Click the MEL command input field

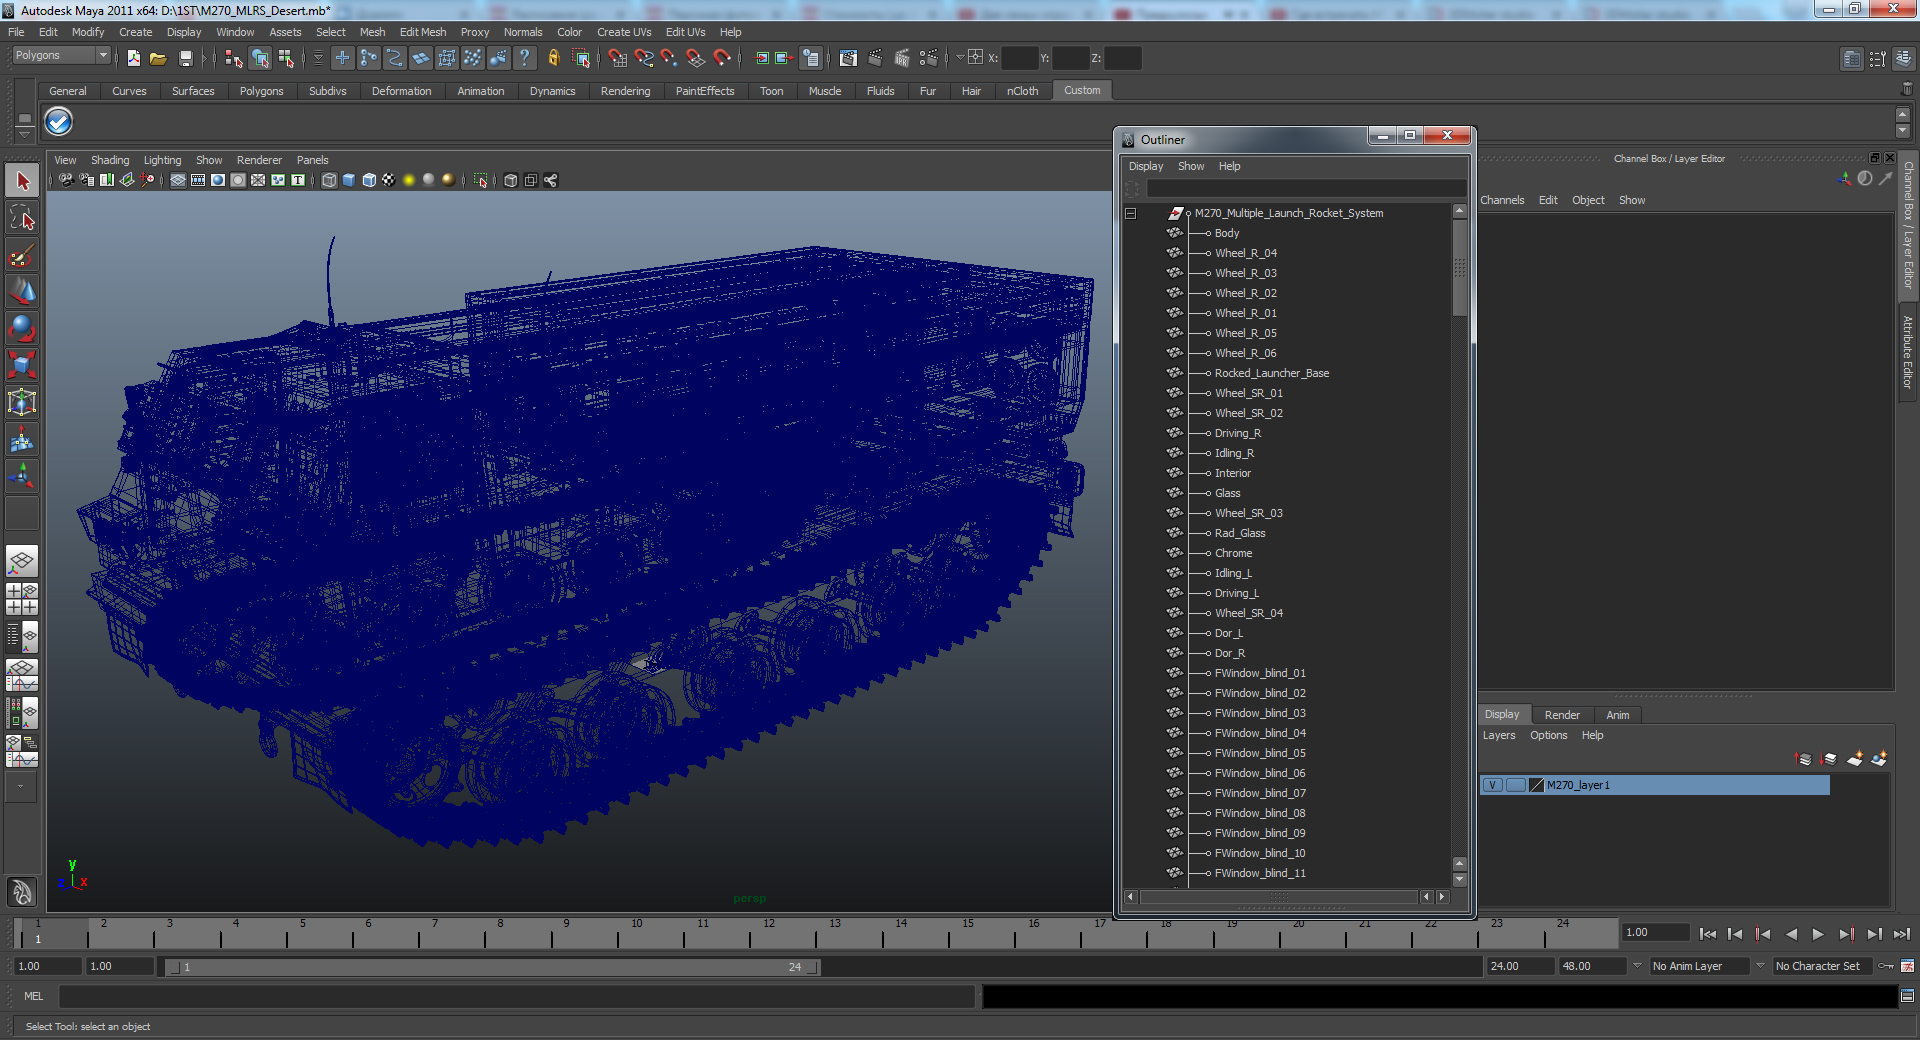coord(517,996)
